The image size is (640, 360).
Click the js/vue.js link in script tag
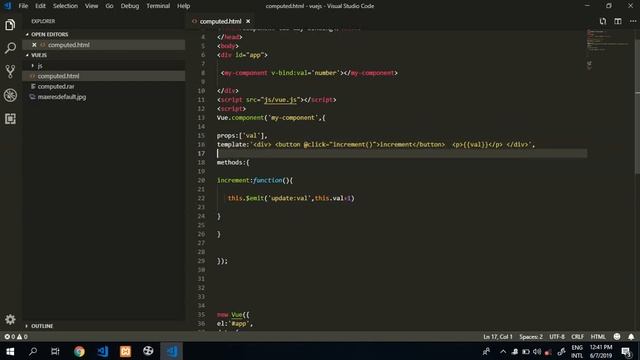pyautogui.click(x=280, y=100)
